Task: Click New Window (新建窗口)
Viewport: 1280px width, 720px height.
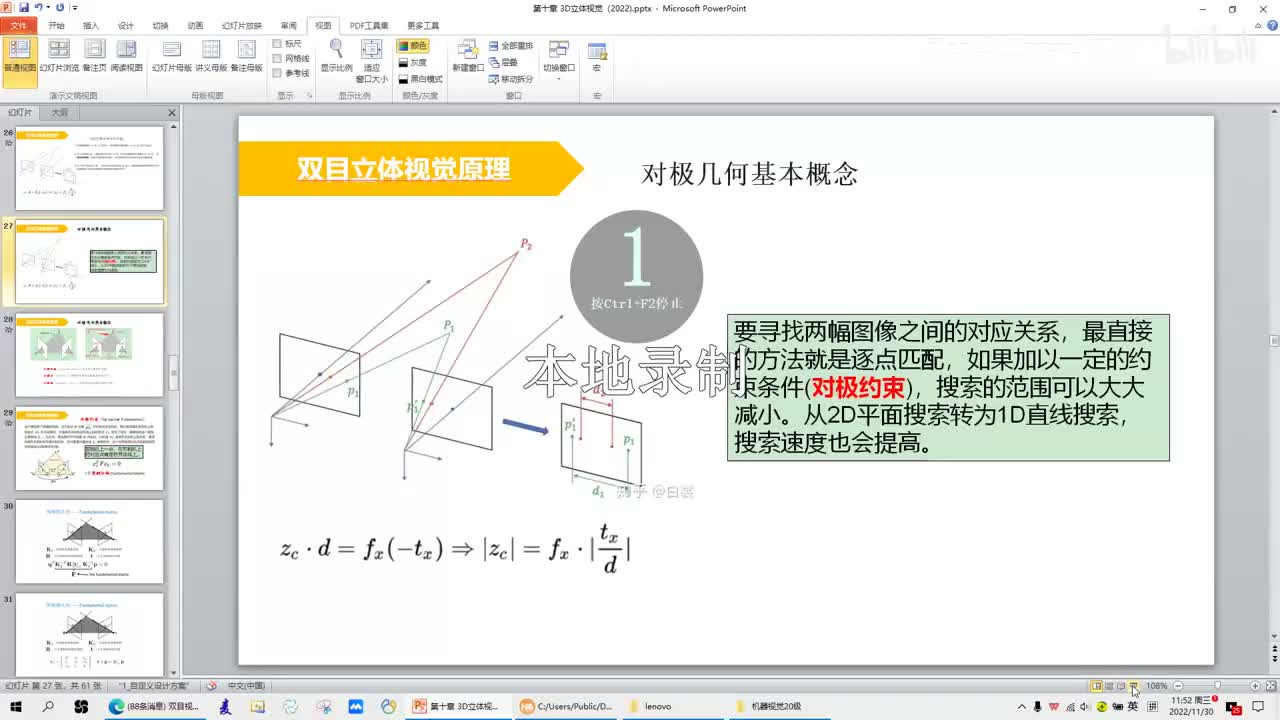Action: (467, 56)
